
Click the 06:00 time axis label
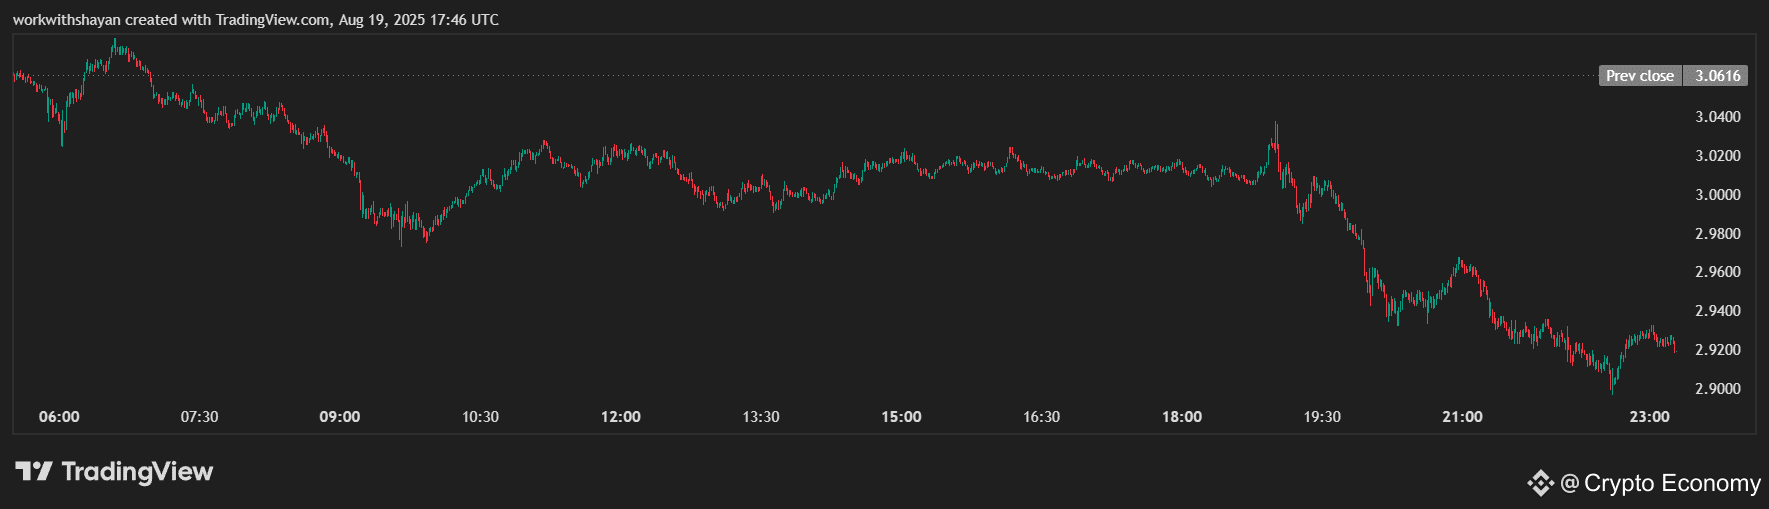point(59,417)
